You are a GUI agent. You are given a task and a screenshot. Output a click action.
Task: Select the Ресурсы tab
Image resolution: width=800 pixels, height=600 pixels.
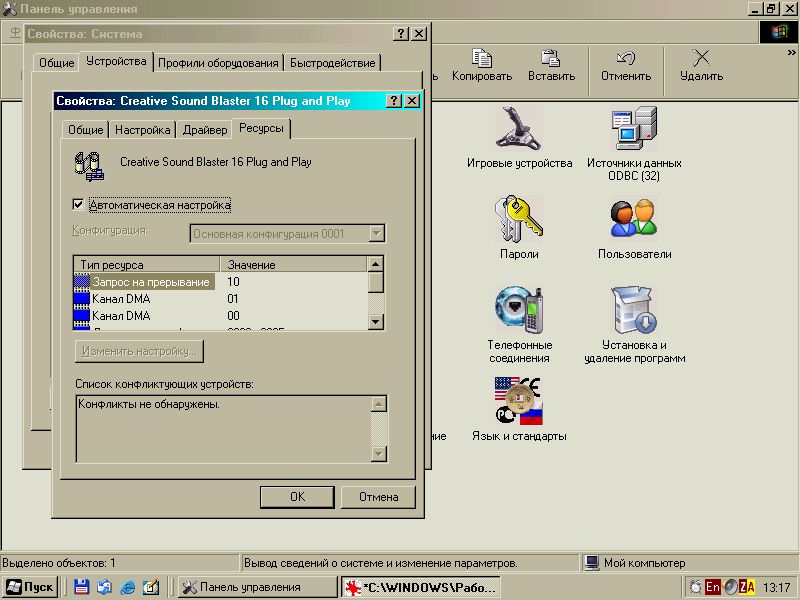point(261,128)
